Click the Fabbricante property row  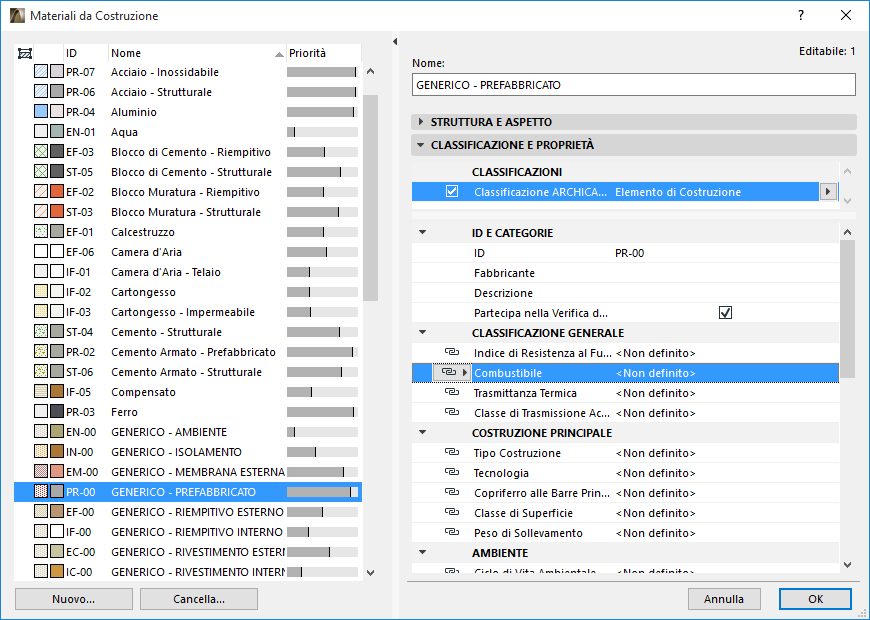[625, 273]
